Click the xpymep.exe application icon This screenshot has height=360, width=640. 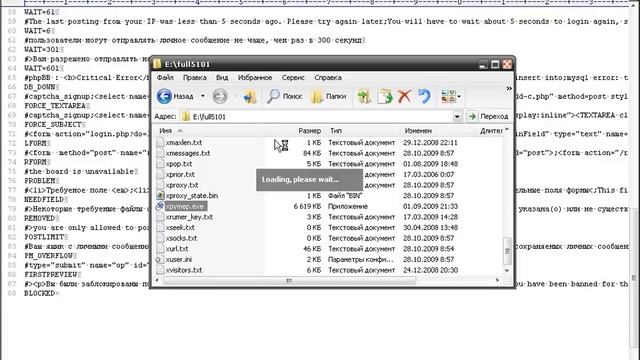(x=160, y=206)
